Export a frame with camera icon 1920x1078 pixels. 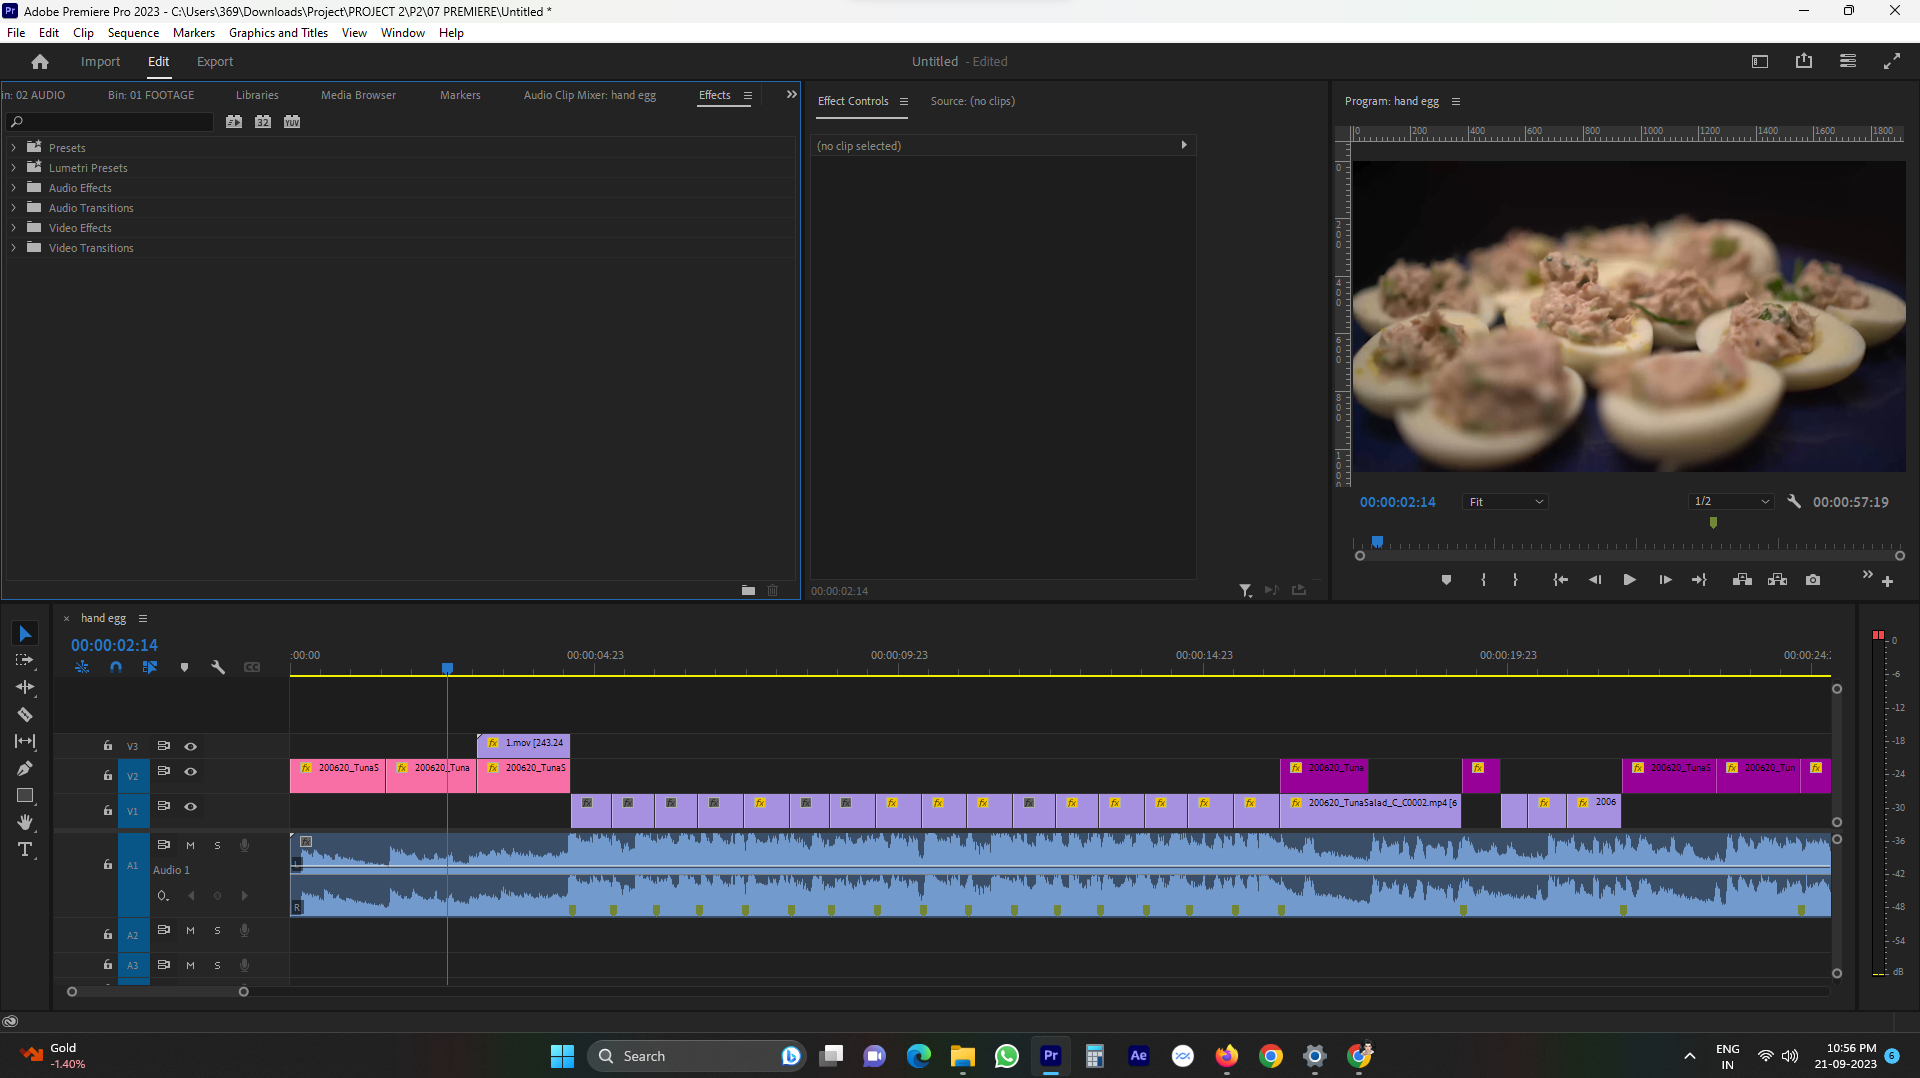1813,580
